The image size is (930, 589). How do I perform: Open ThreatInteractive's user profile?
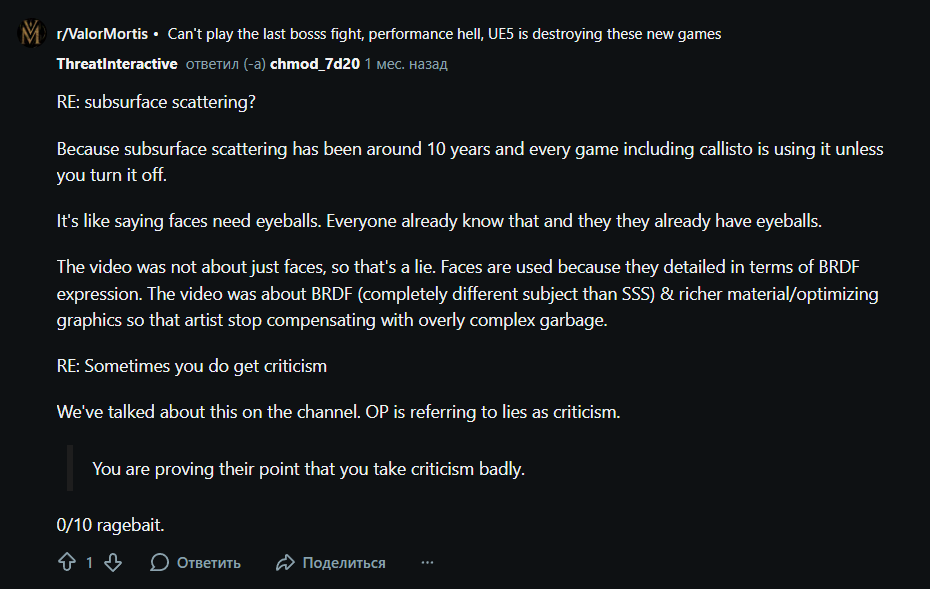(x=117, y=64)
